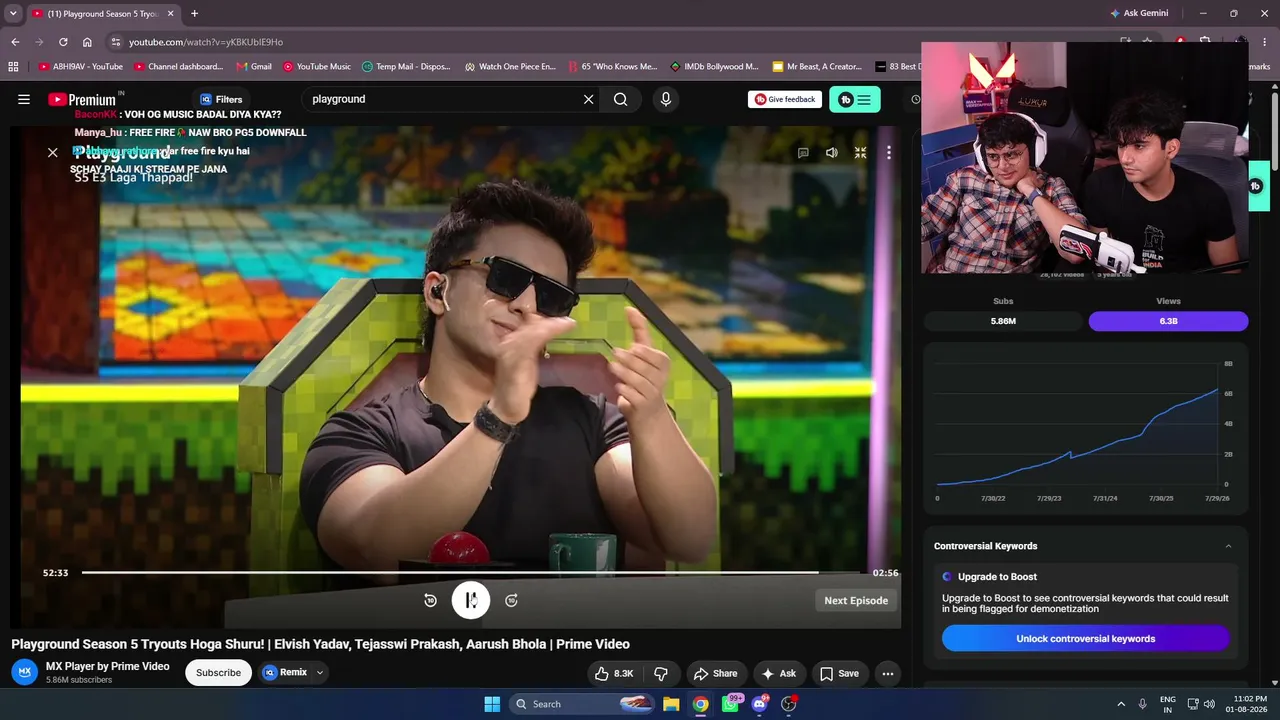Viewport: 1280px width, 720px height.
Task: Go to YouTube Premium home logo
Action: [x=82, y=99]
